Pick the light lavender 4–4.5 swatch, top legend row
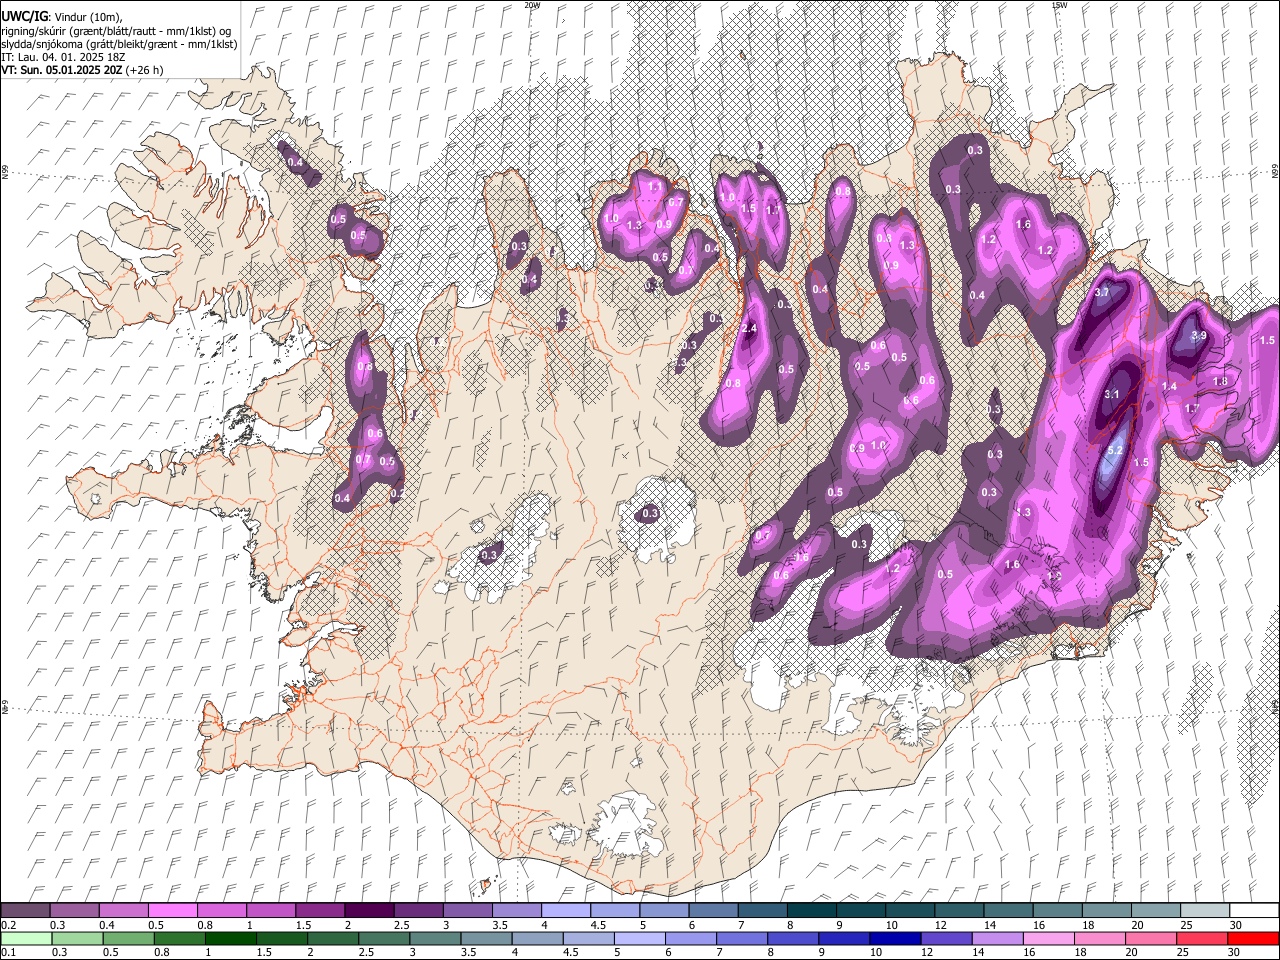This screenshot has width=1280, height=960. pos(566,910)
